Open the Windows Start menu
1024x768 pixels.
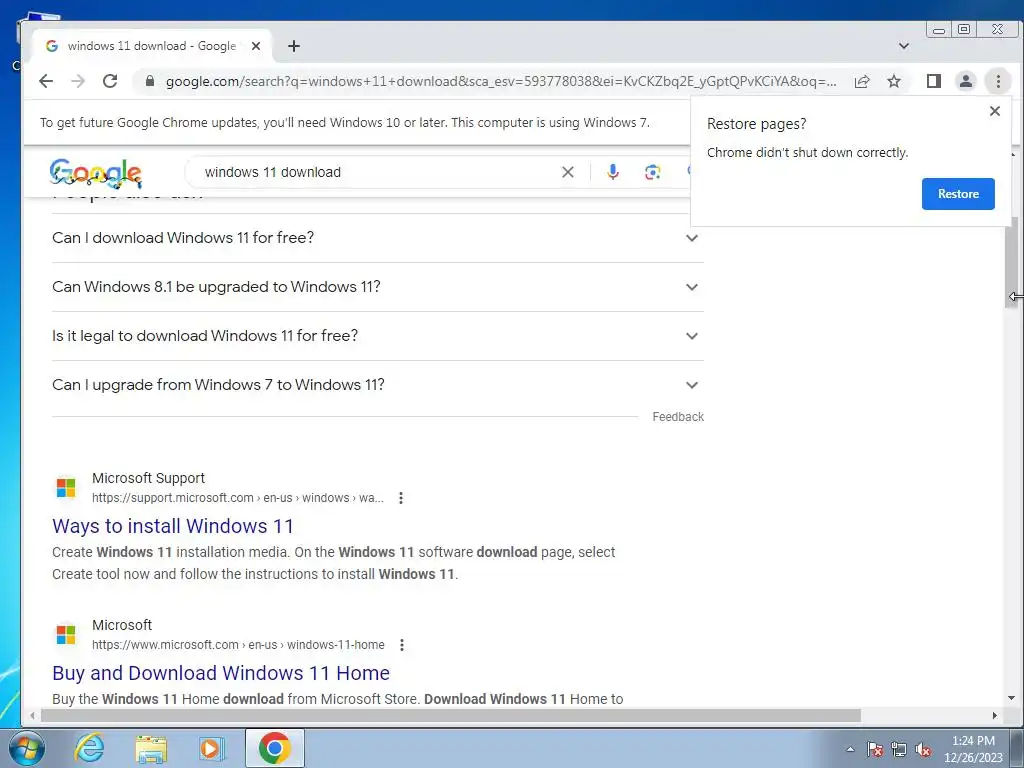point(26,748)
